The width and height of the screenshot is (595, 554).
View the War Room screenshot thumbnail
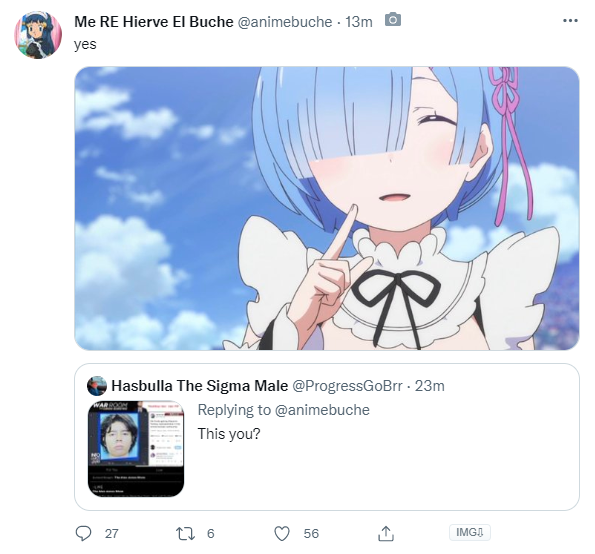click(x=136, y=449)
